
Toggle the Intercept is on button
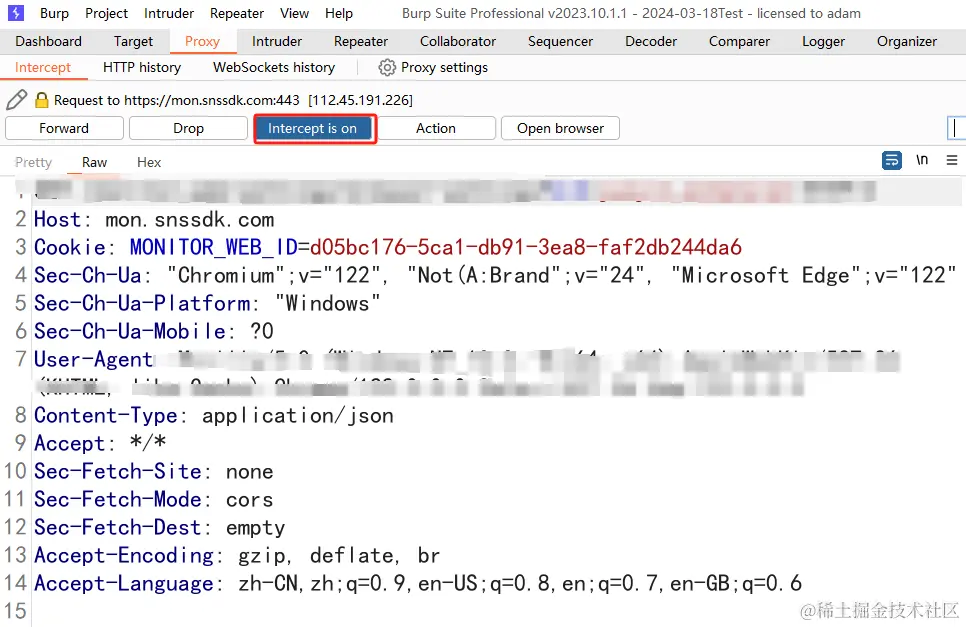312,128
